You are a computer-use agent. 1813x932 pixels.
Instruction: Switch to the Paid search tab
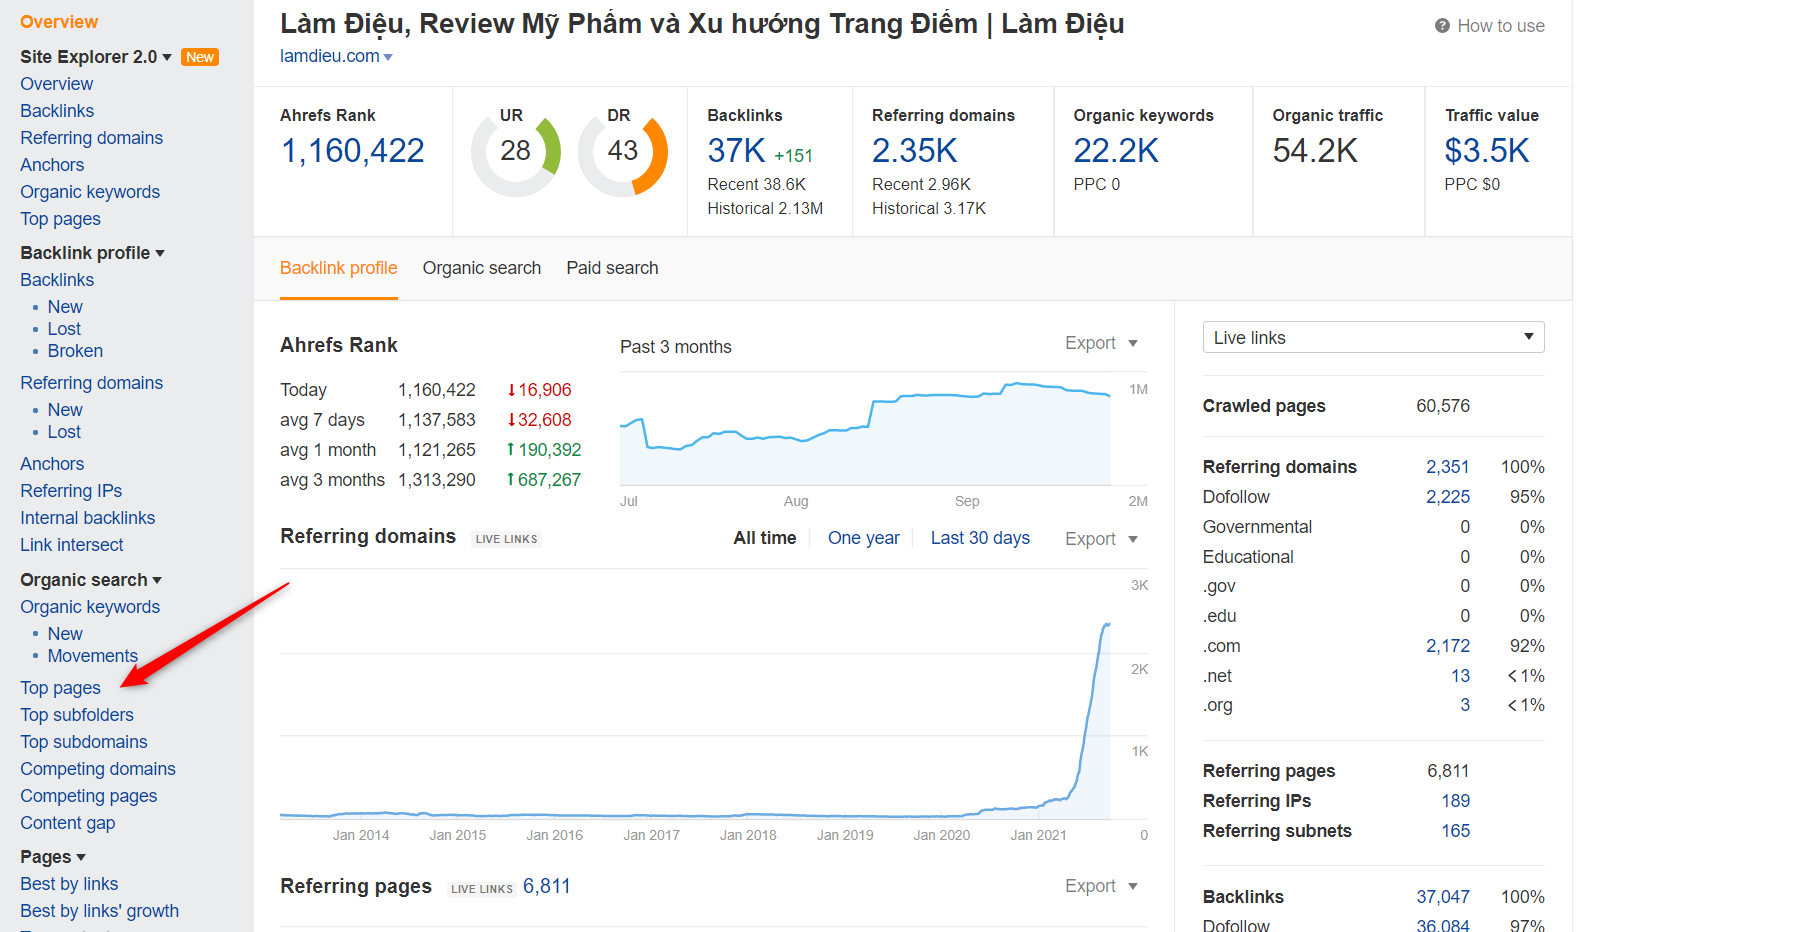pyautogui.click(x=612, y=268)
